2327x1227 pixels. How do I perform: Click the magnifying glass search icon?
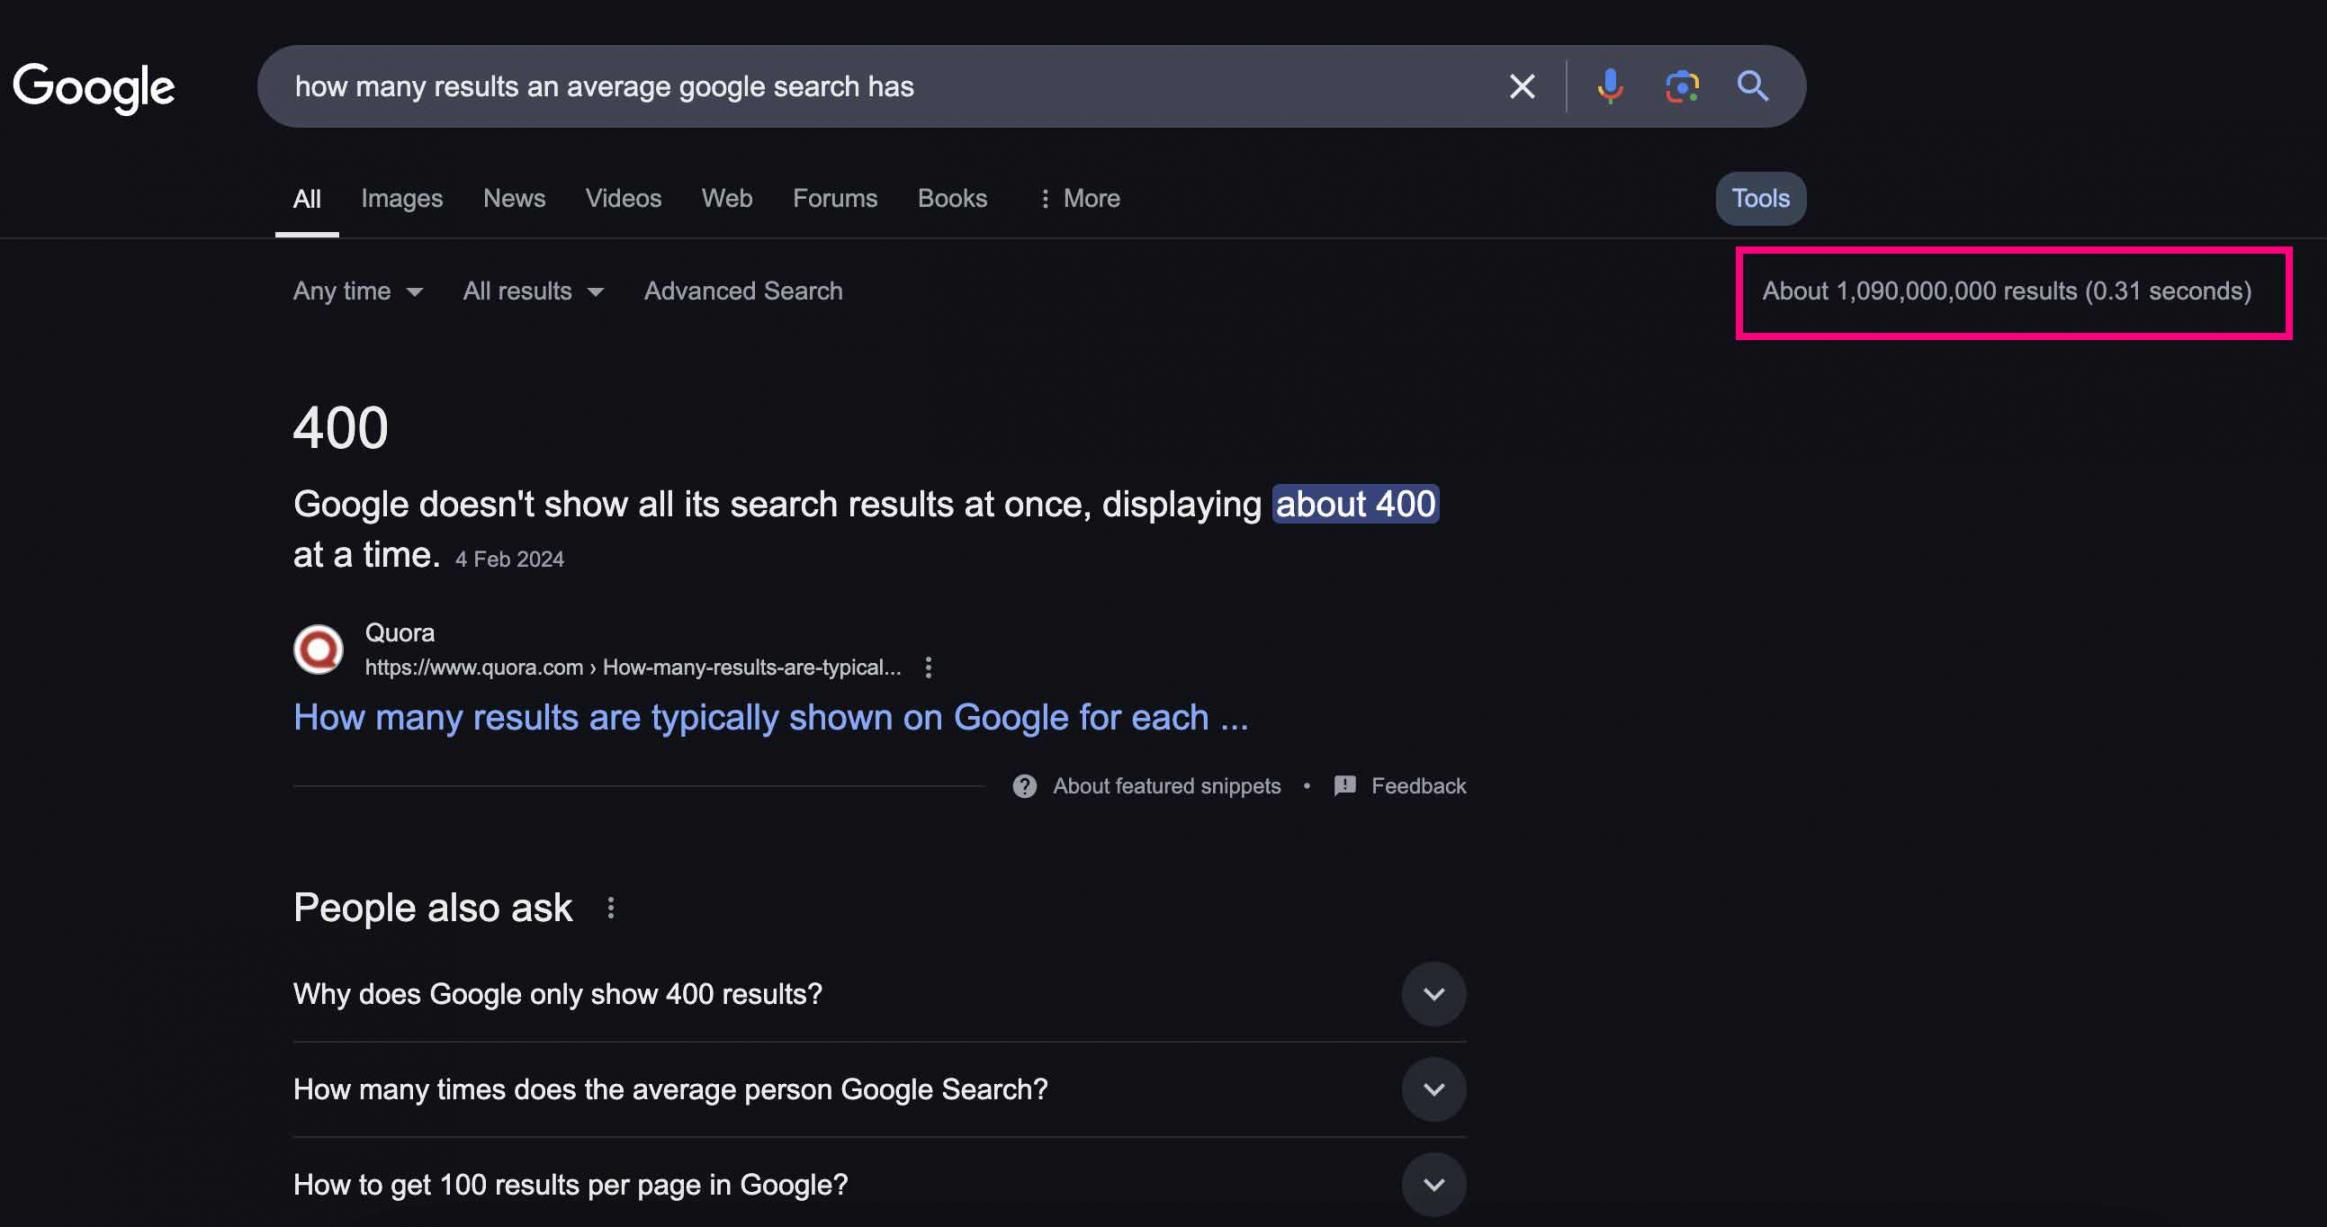(x=1752, y=86)
